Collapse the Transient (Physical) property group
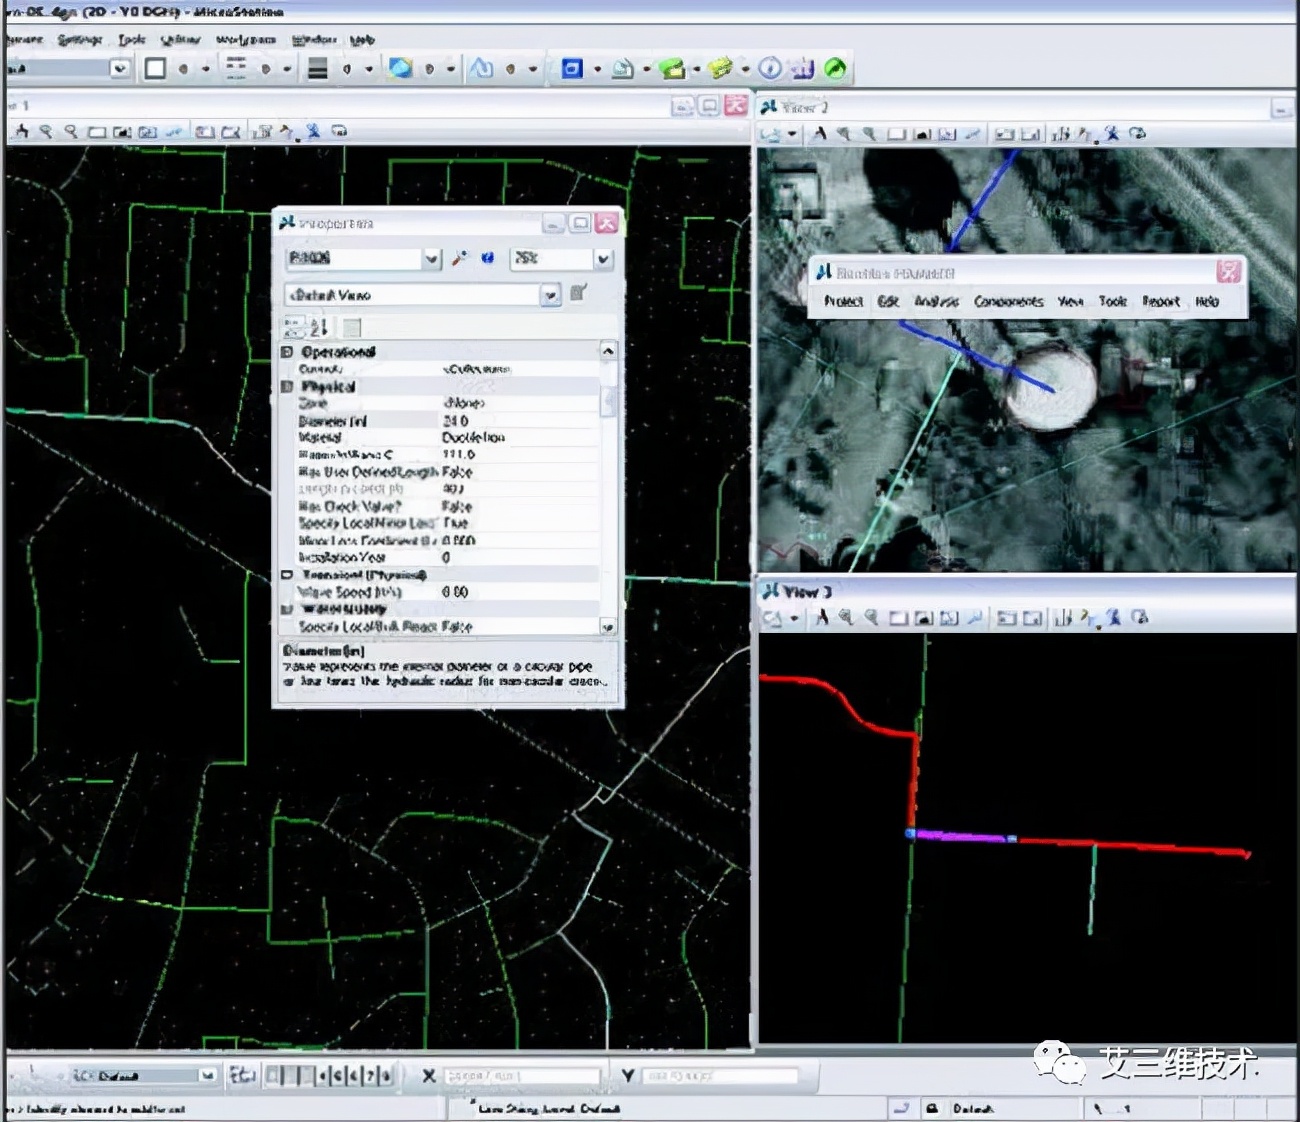Screen dimensions: 1300x1122 pos(288,575)
